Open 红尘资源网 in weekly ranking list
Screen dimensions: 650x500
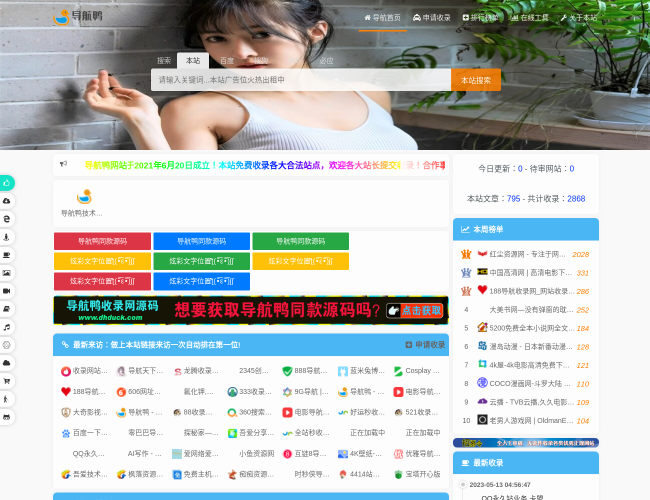tap(527, 254)
